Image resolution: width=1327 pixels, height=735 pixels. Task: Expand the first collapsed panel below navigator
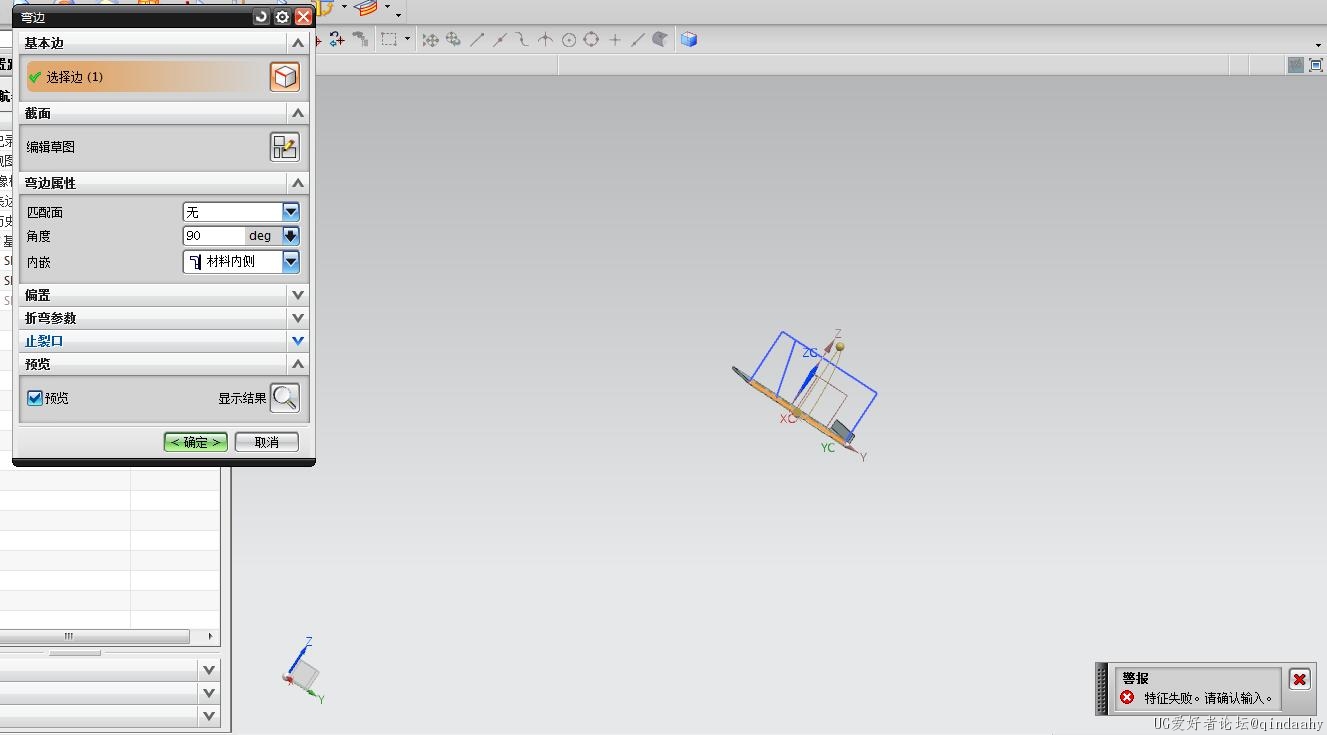pyautogui.click(x=209, y=670)
